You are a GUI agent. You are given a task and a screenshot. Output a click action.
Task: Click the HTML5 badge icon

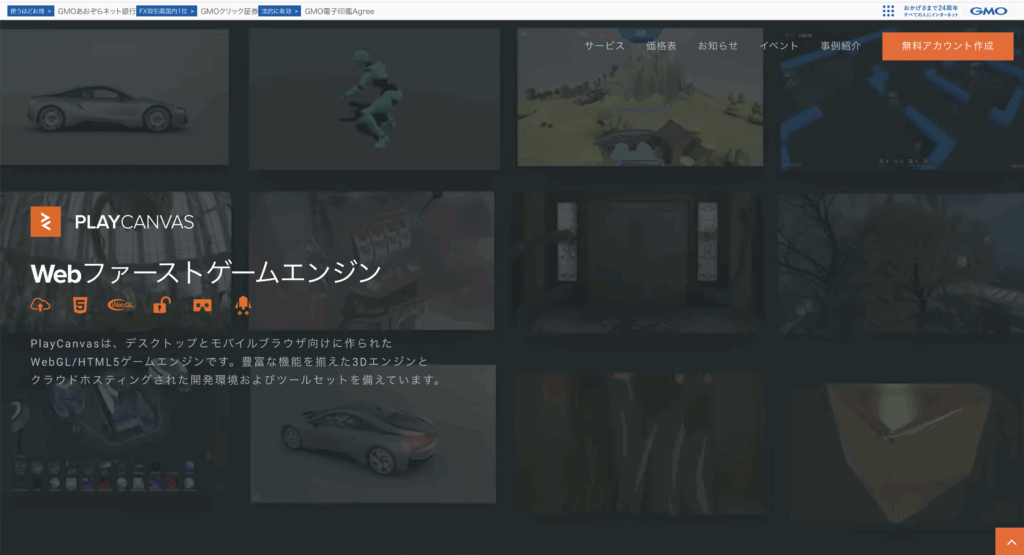pos(80,305)
